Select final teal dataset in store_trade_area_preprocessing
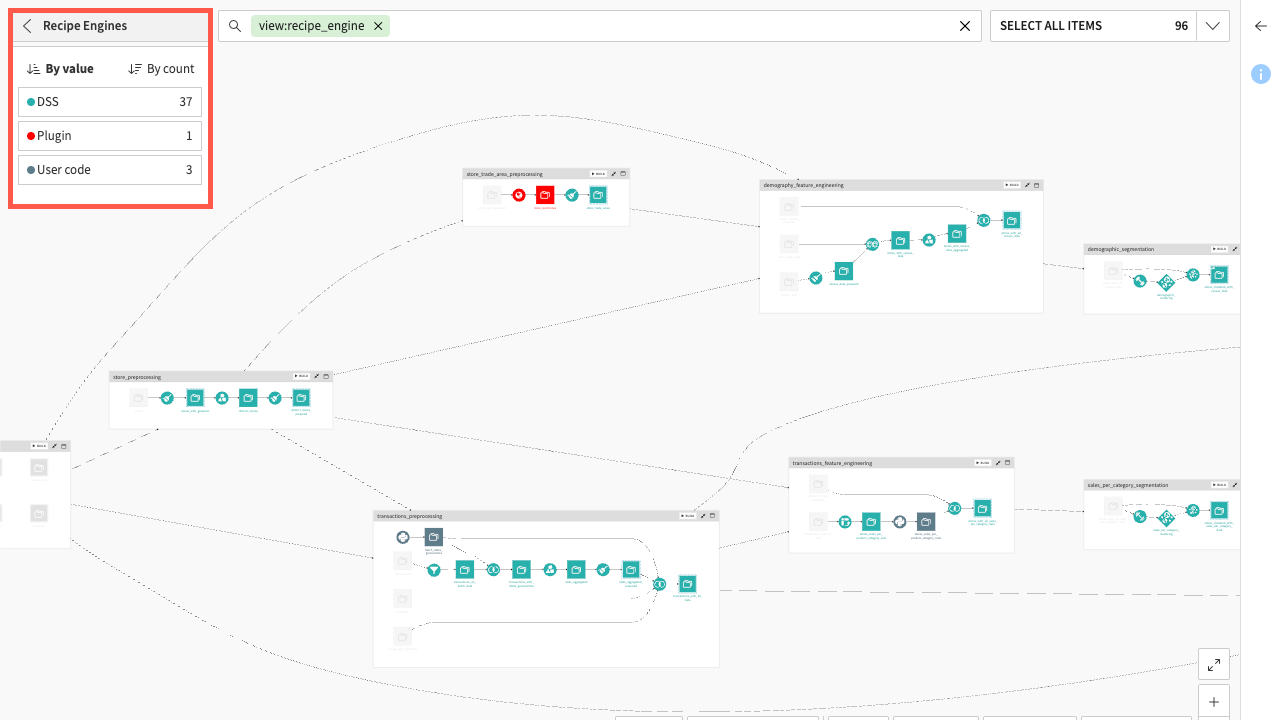Viewport: 1280px width, 720px height. tap(597, 195)
